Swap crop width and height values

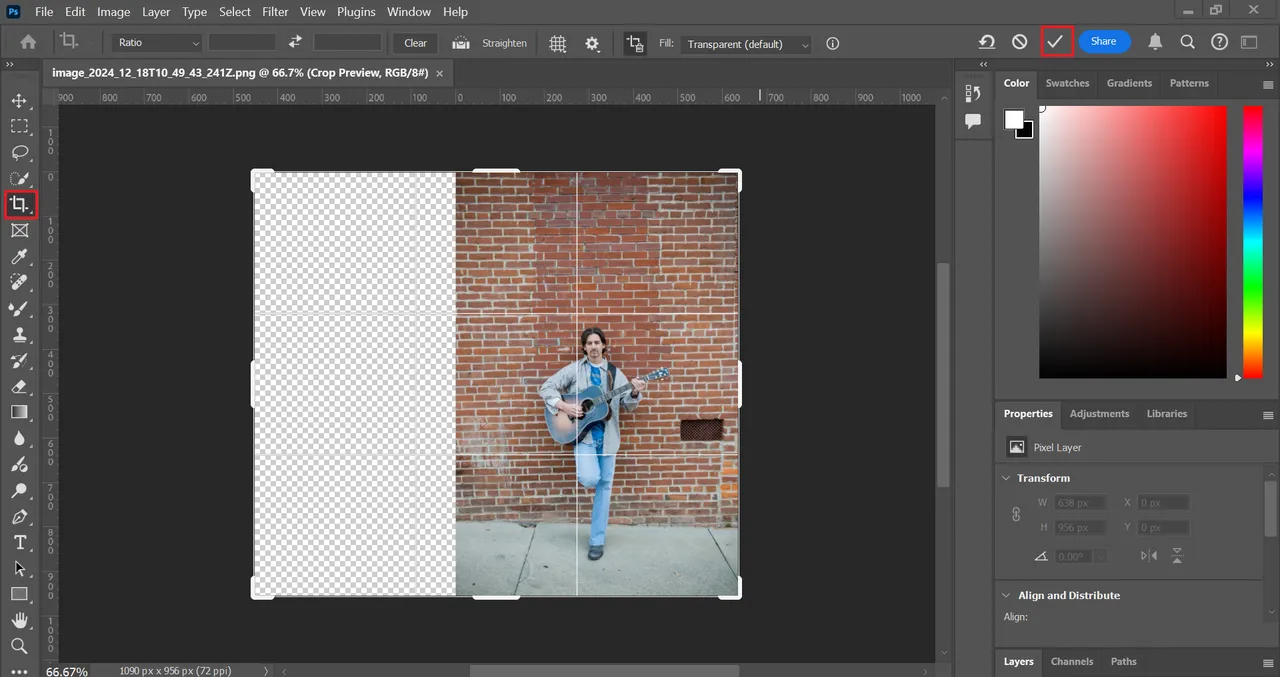[295, 42]
